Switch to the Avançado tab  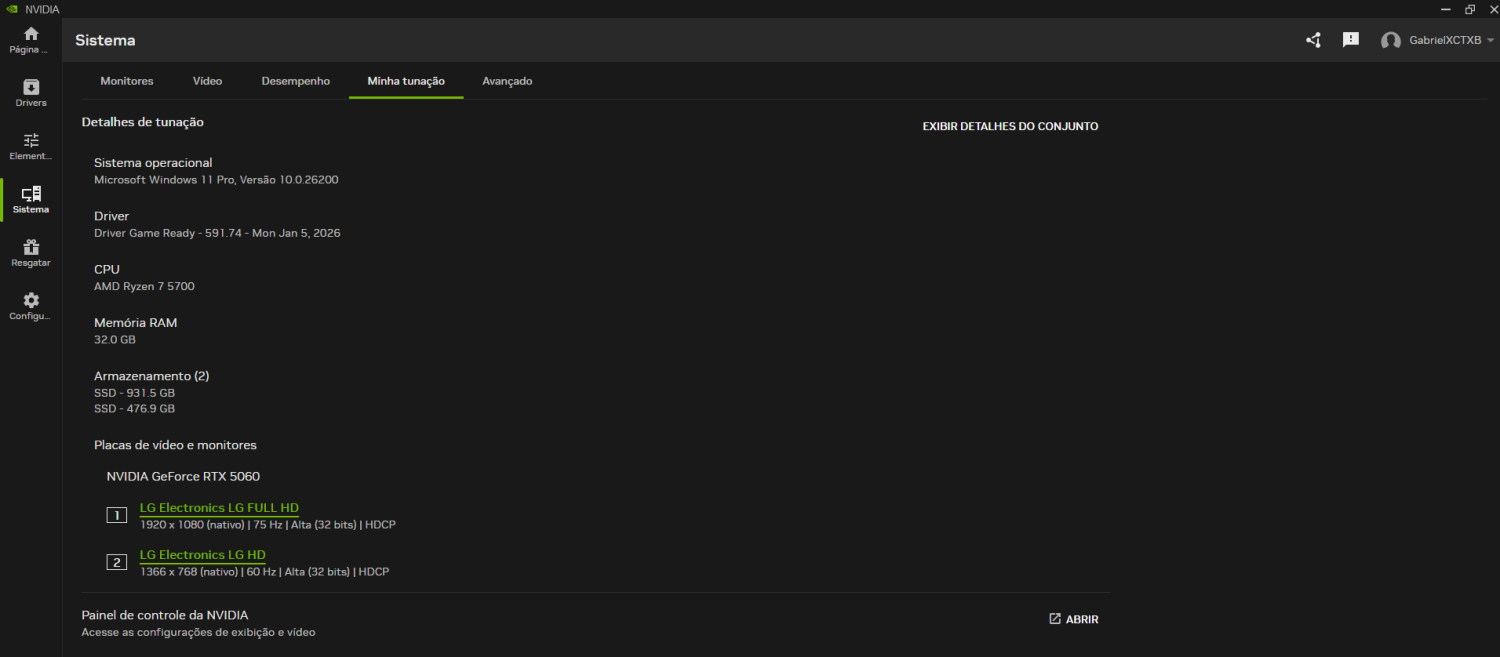[507, 81]
